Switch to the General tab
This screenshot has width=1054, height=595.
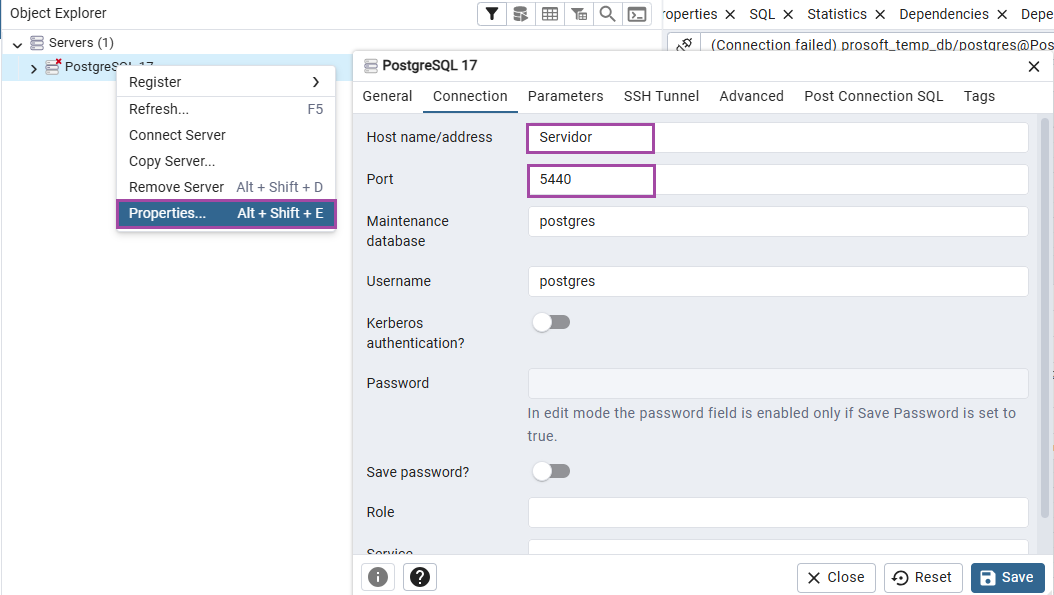click(x=387, y=96)
